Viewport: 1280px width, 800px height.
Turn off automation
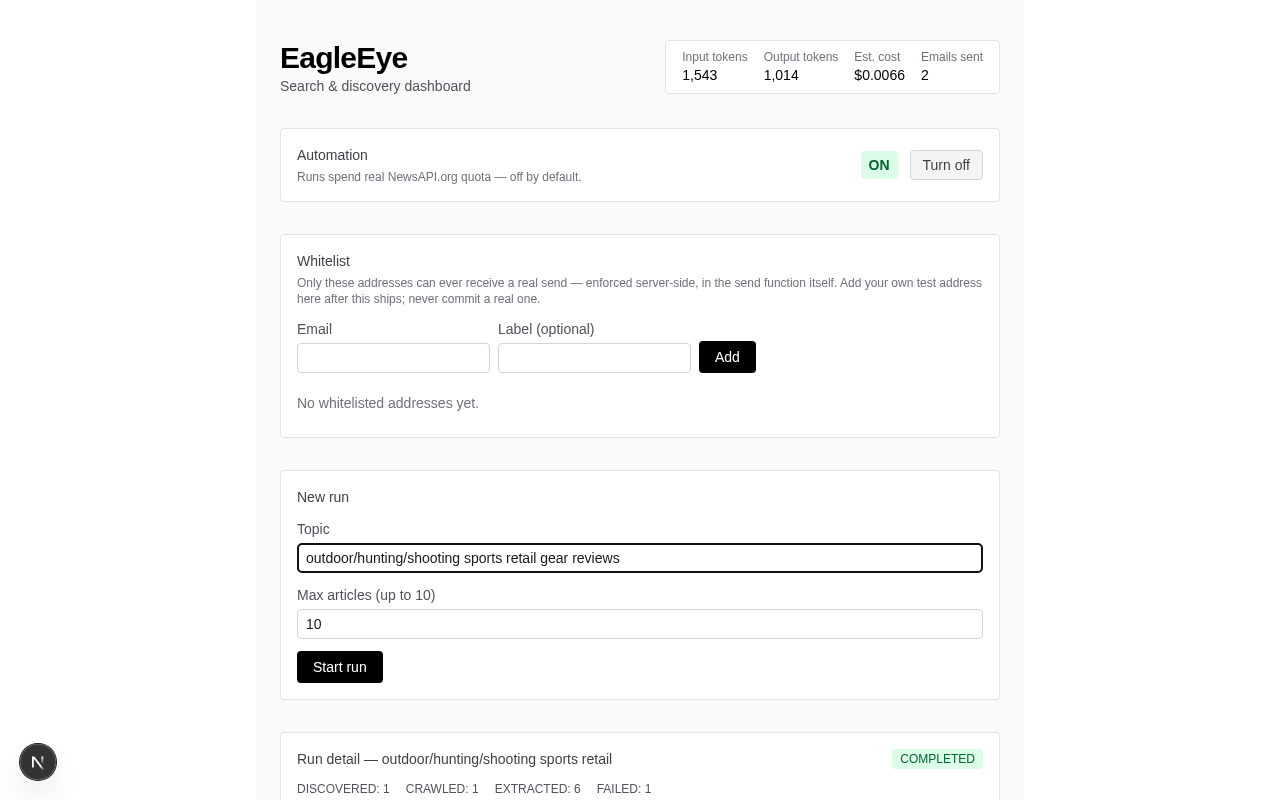point(946,165)
